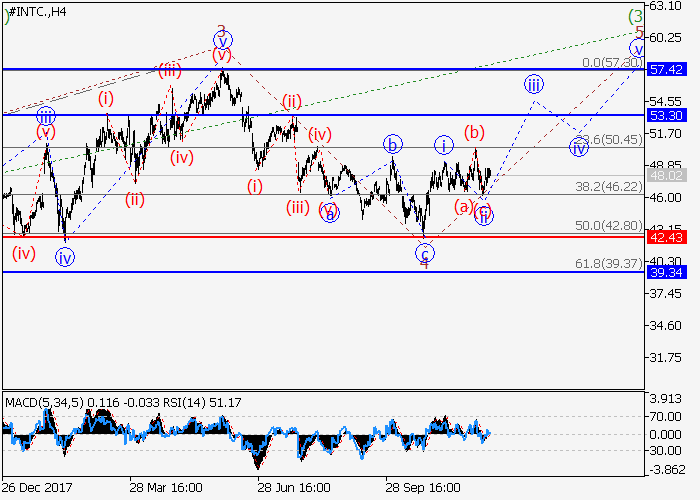Viewport: 700px width, 500px height.
Task: Click the forecast circled iv wave marker
Action: pos(578,148)
